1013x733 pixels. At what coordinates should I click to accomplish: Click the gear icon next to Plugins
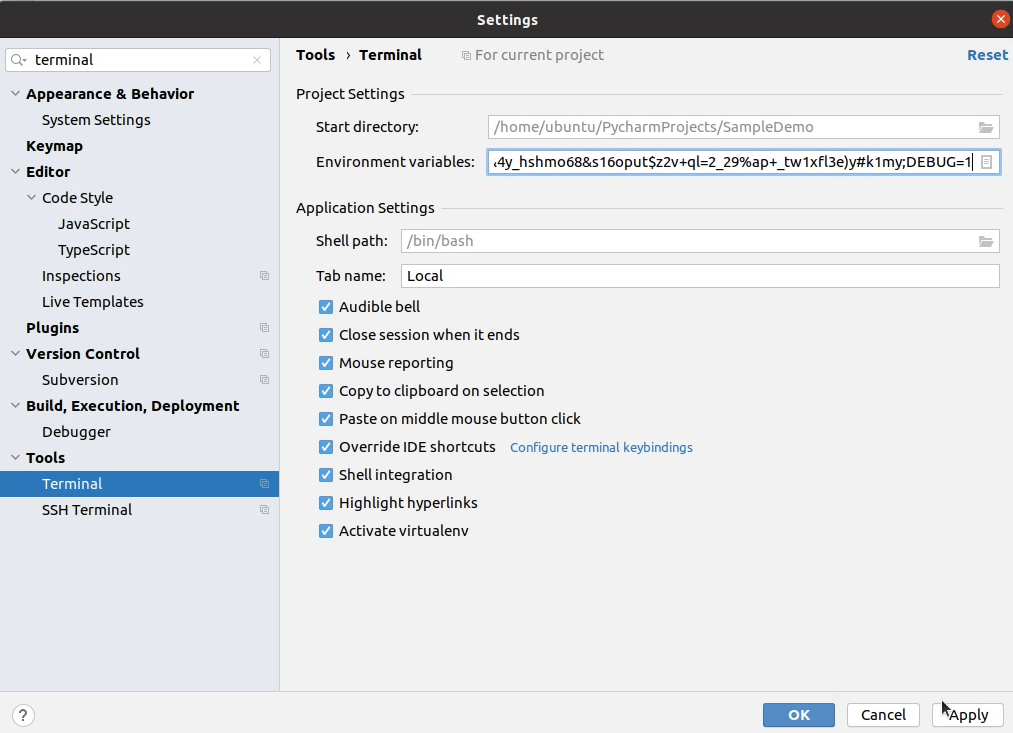264,327
